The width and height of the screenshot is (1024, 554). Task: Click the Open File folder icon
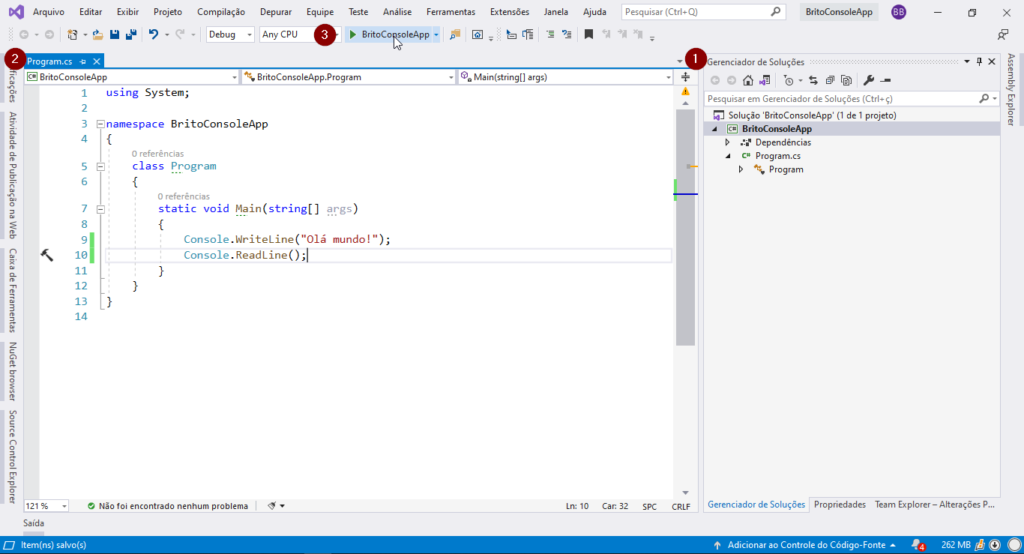pyautogui.click(x=97, y=35)
